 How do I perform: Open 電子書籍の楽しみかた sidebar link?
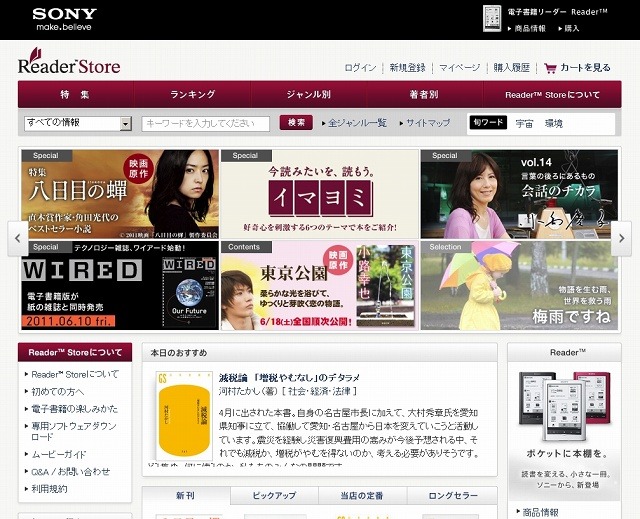click(x=75, y=409)
